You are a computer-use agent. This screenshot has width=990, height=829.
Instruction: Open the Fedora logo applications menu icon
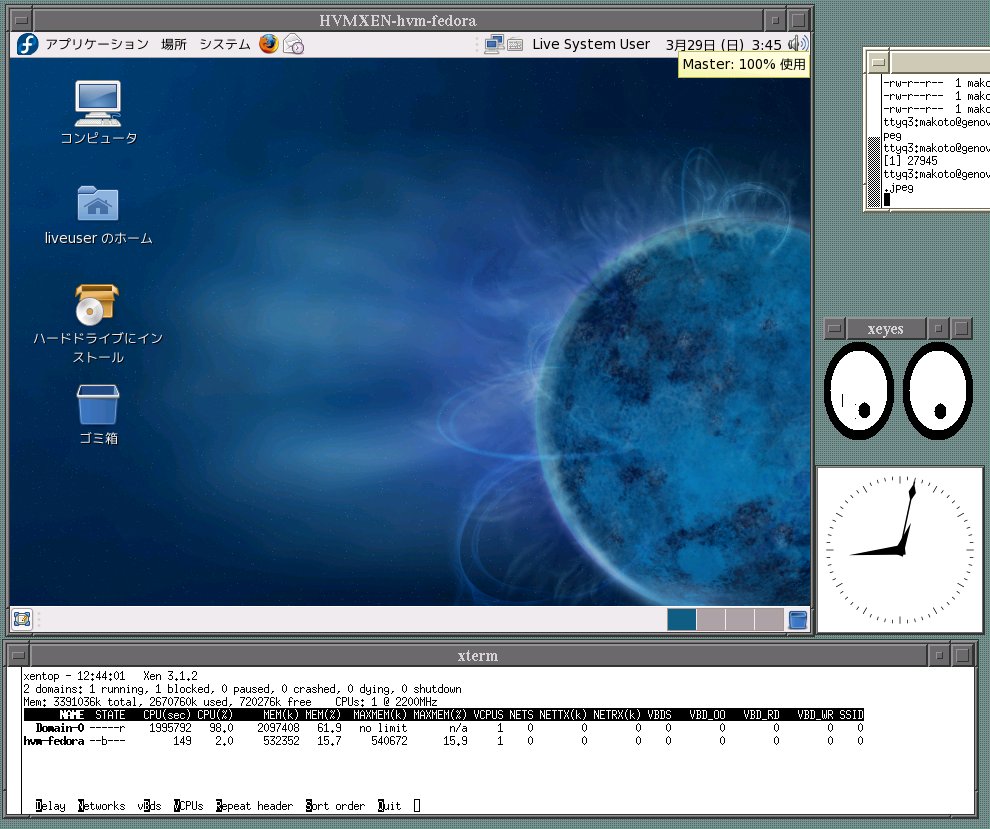click(x=27, y=44)
